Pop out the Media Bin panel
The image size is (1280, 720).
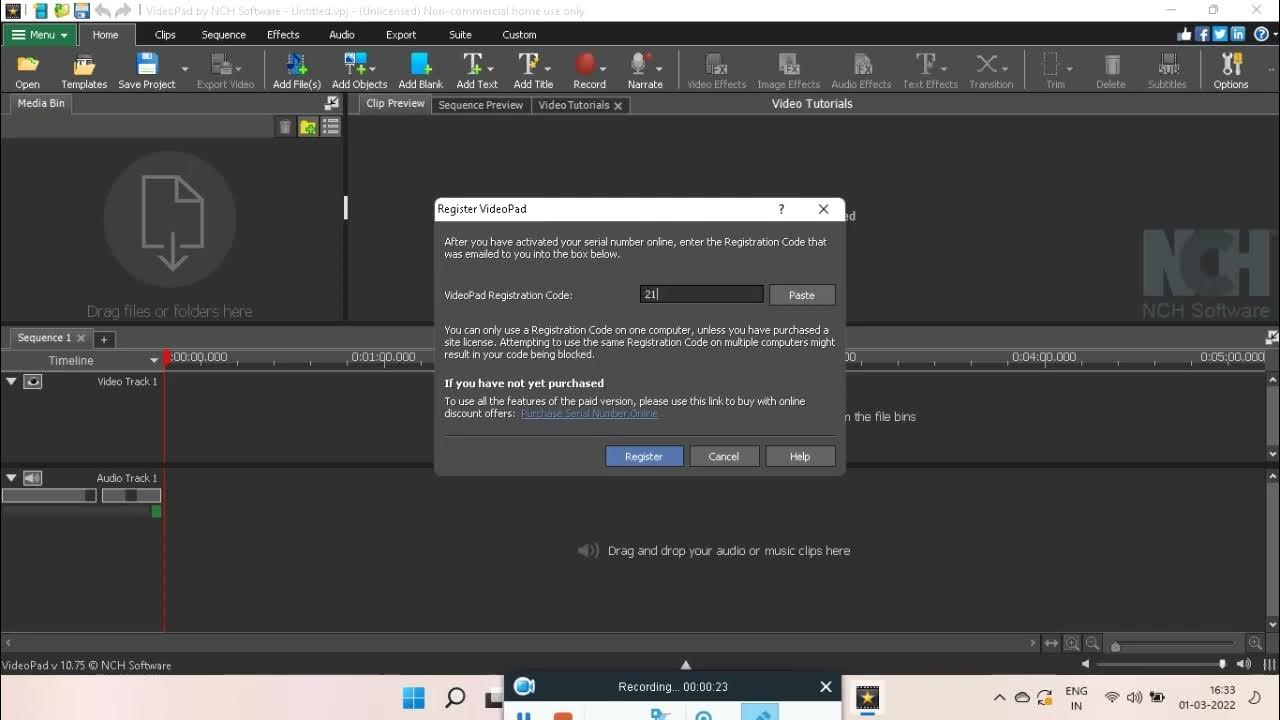[332, 103]
